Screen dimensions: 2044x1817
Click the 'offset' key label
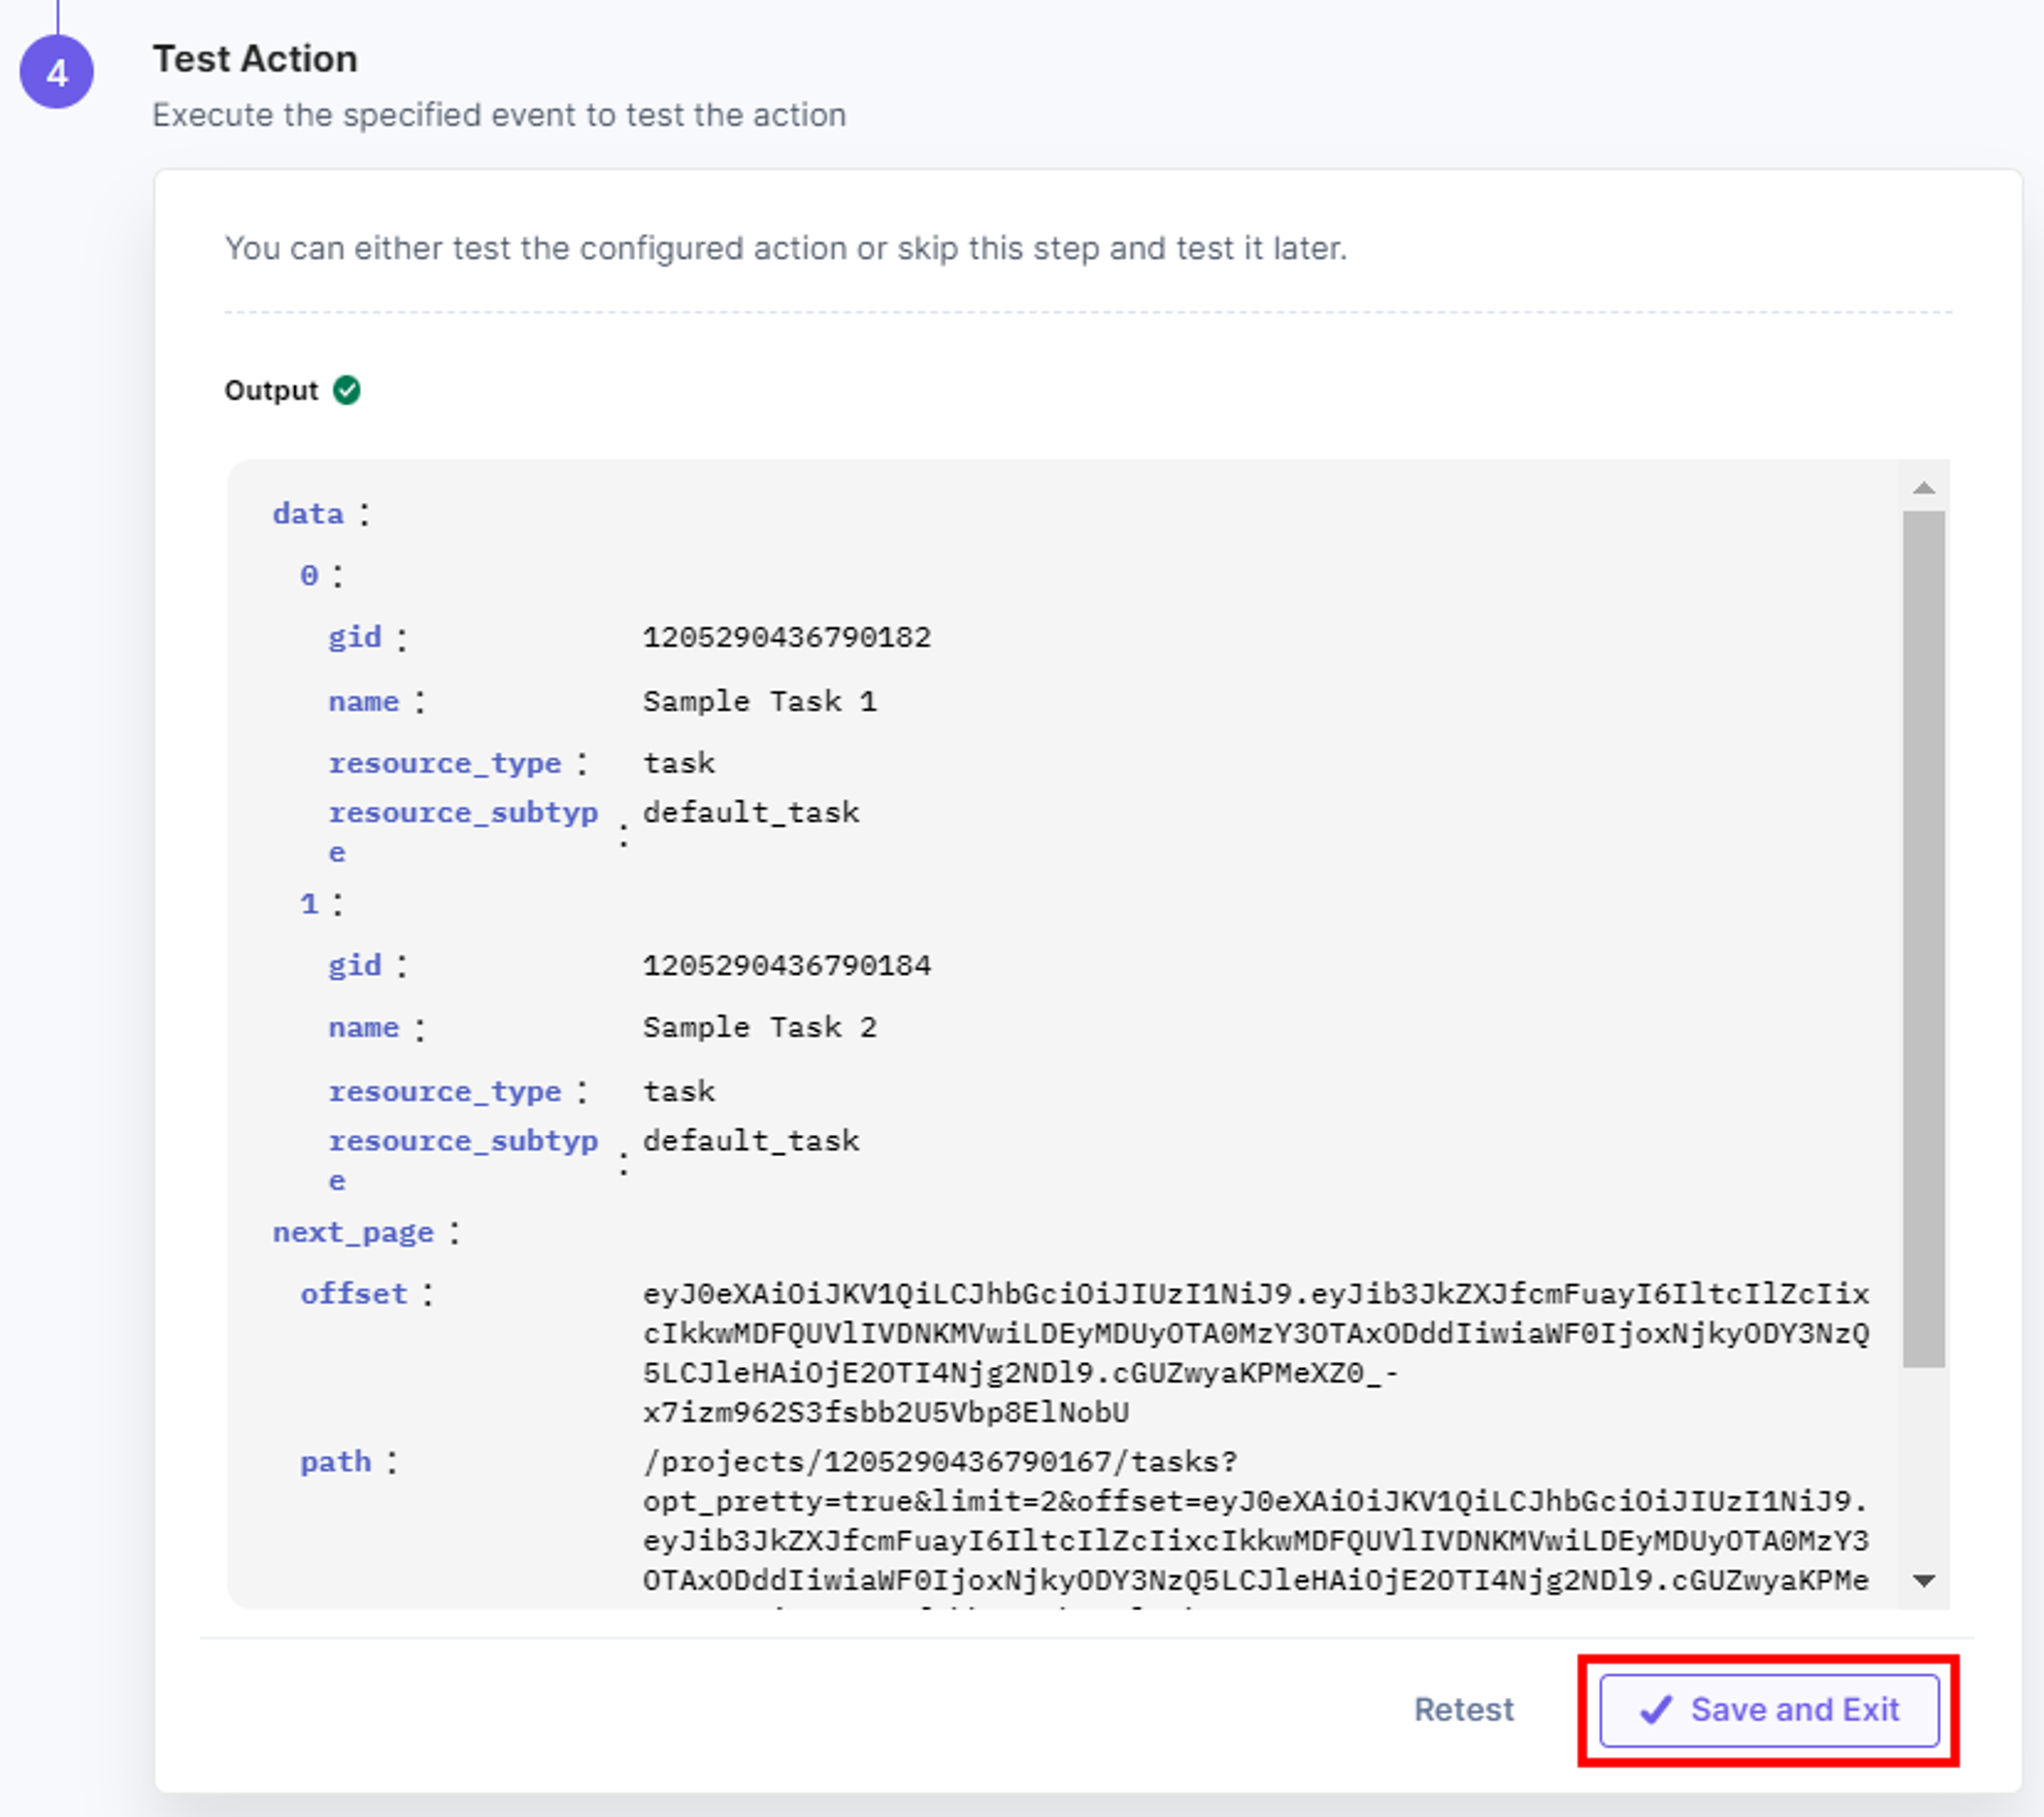(354, 1294)
